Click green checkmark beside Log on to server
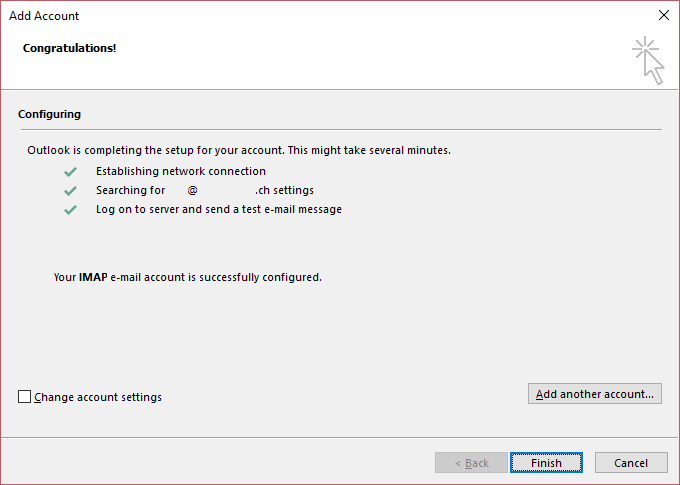The width and height of the screenshot is (680, 485). [x=70, y=210]
